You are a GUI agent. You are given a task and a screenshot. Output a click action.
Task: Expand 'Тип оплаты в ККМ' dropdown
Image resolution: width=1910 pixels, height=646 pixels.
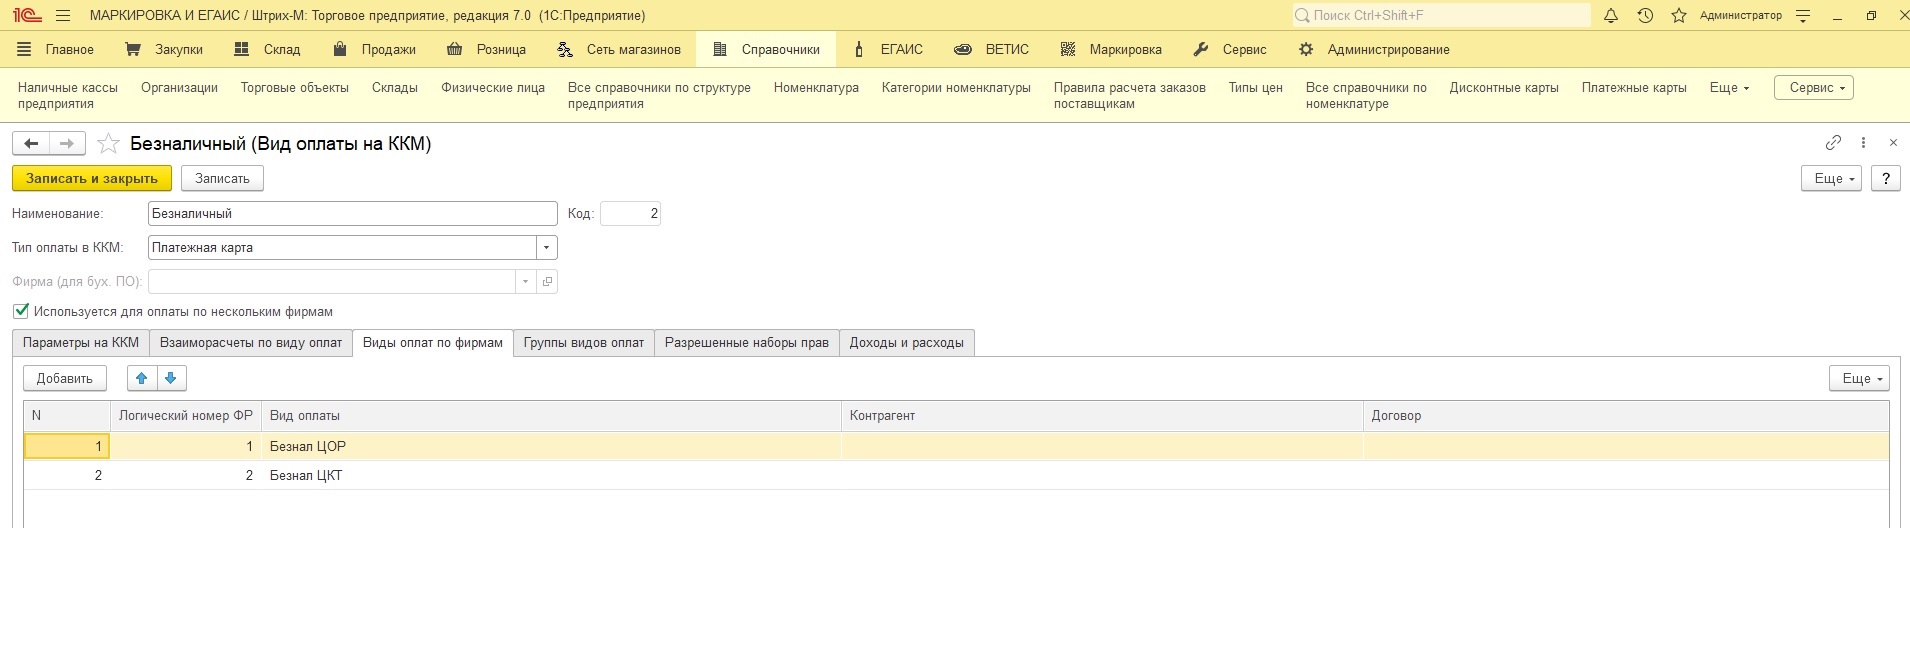pyautogui.click(x=546, y=248)
